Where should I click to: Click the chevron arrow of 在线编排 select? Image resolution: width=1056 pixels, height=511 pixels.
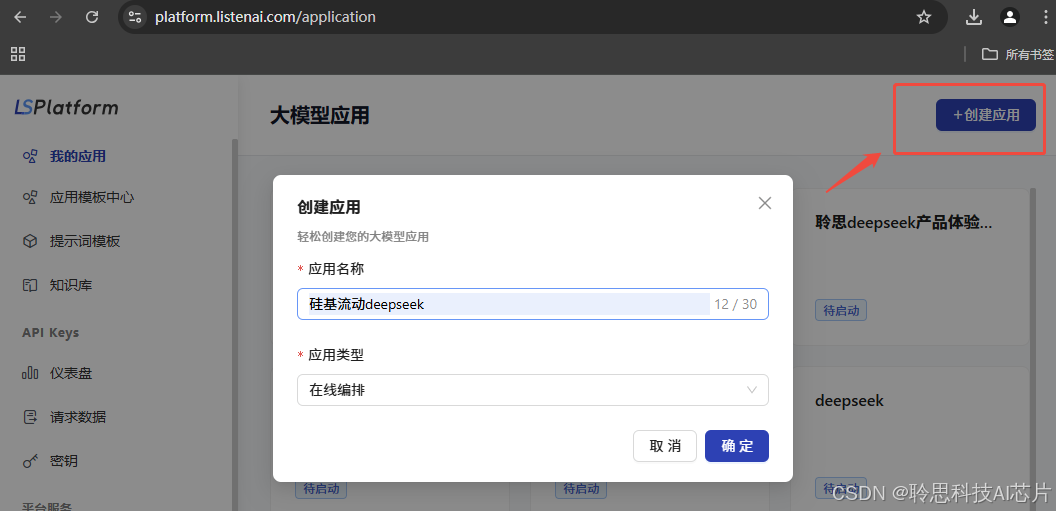752,390
